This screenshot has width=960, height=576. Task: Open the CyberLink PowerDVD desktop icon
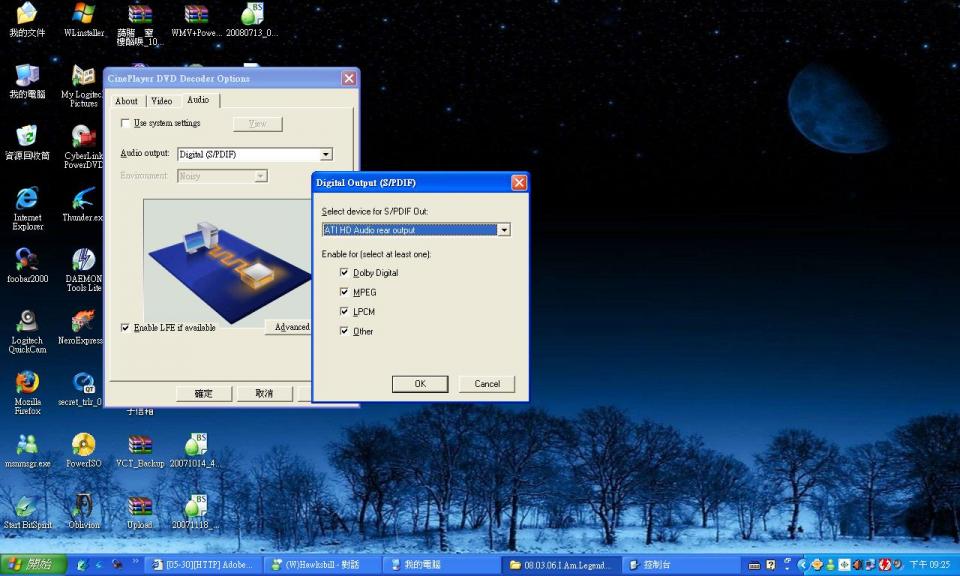pyautogui.click(x=83, y=138)
